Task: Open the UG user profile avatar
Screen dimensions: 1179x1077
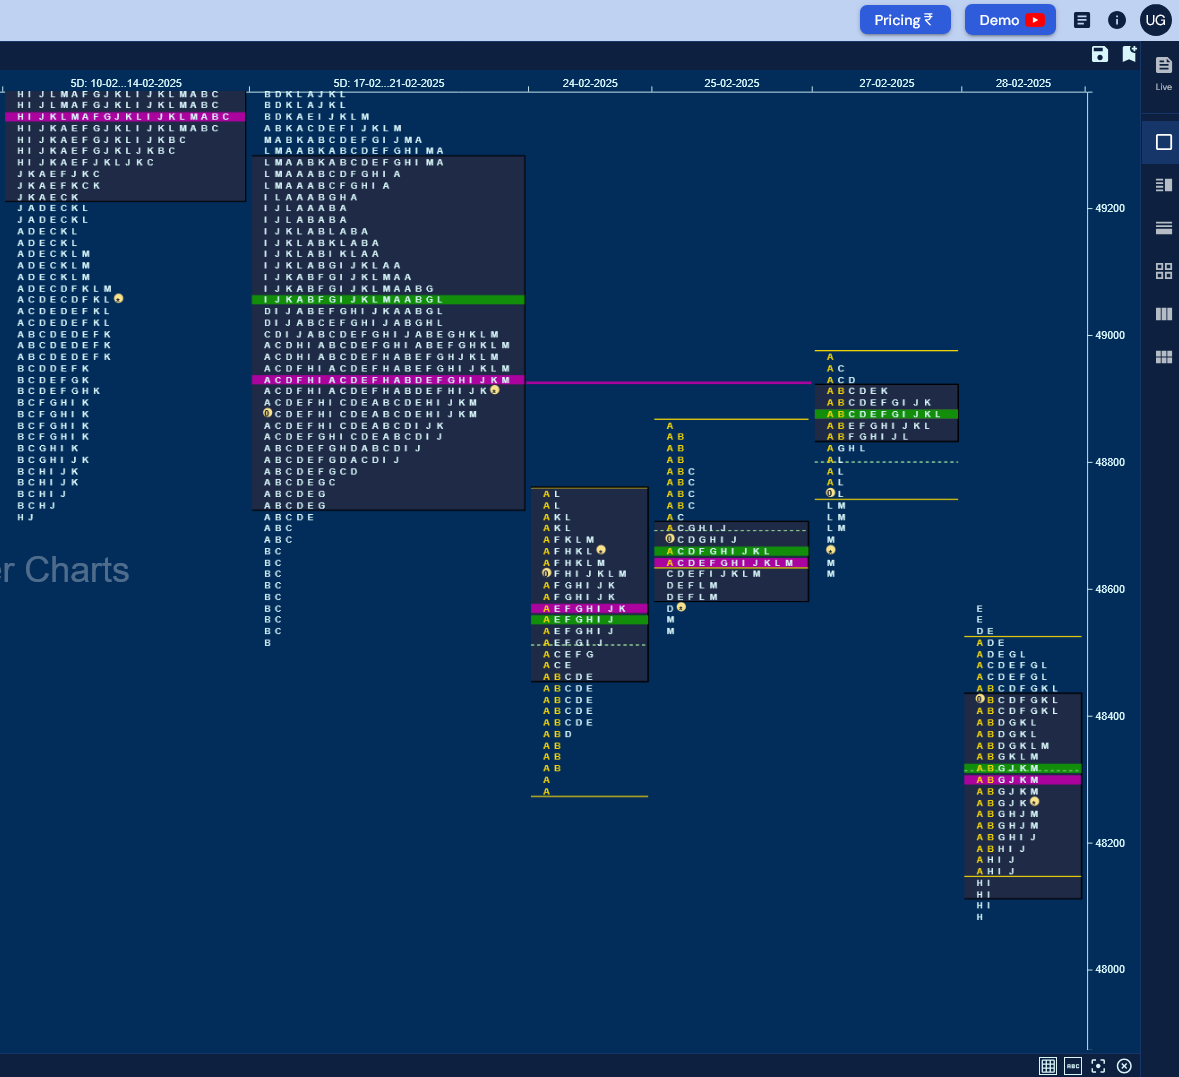Action: [x=1155, y=20]
